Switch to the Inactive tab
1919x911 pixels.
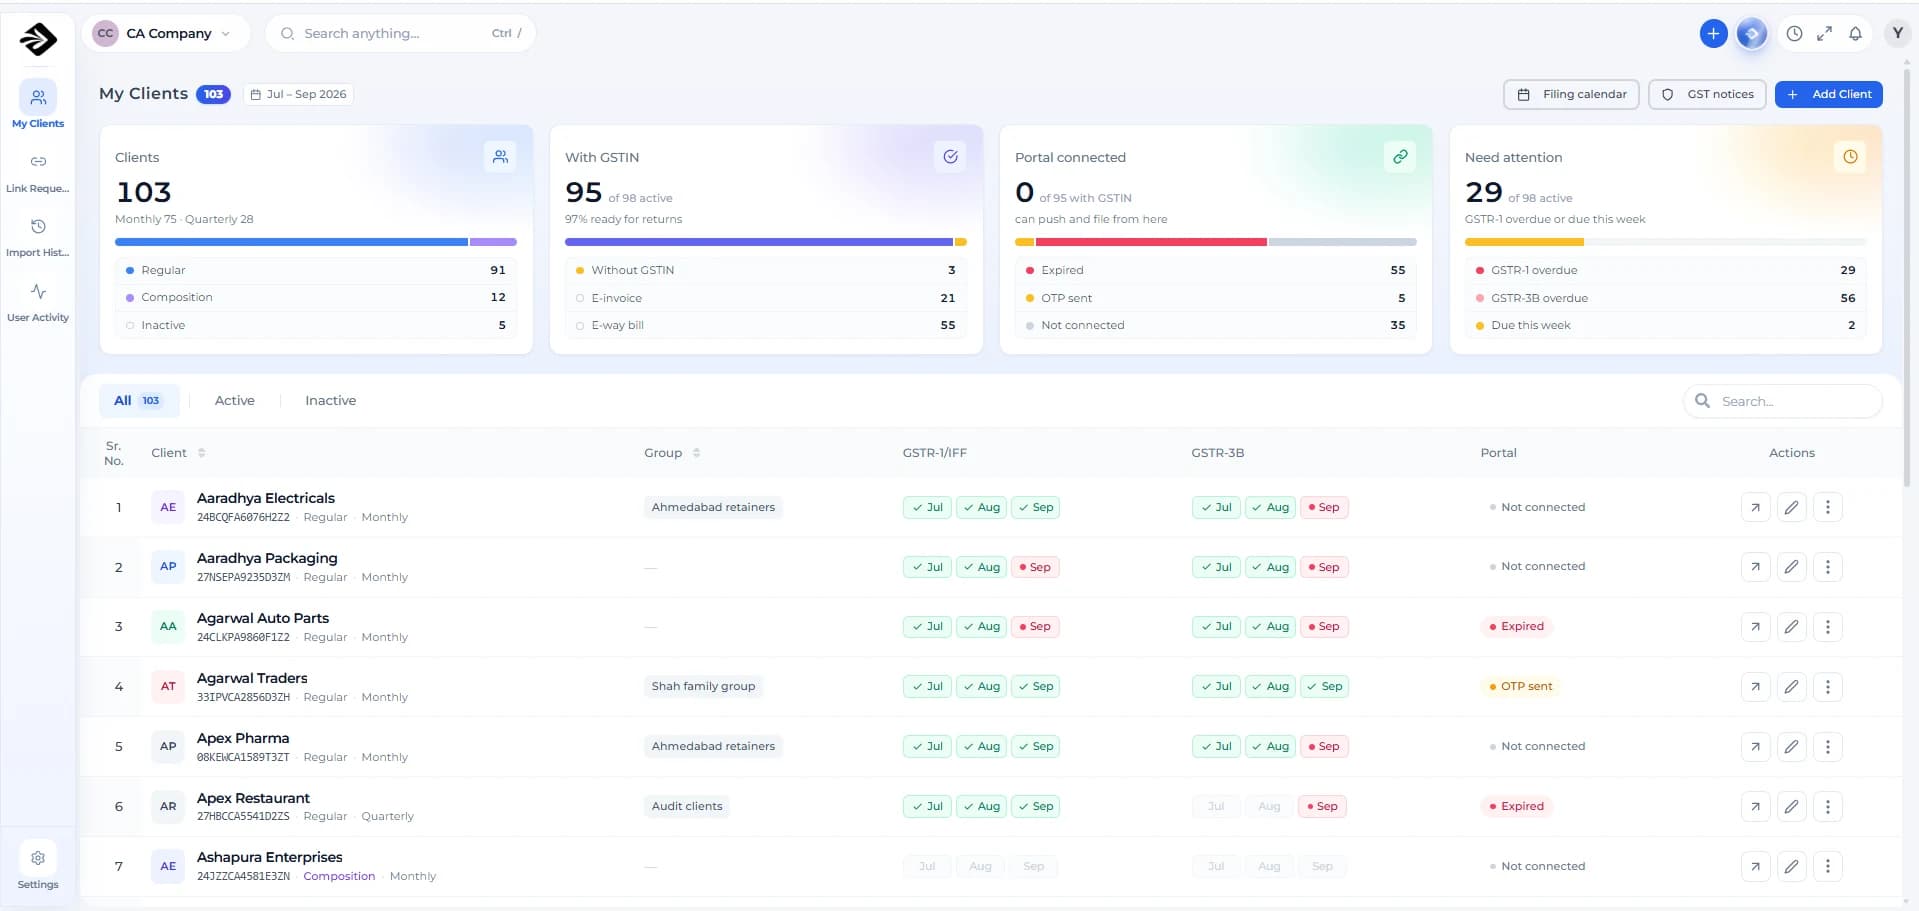[330, 401]
